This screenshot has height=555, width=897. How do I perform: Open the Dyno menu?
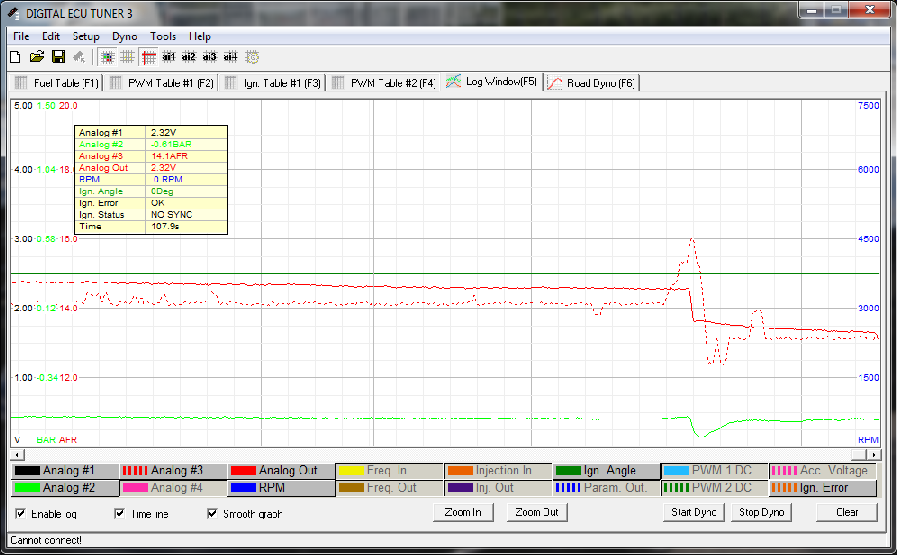pos(125,36)
